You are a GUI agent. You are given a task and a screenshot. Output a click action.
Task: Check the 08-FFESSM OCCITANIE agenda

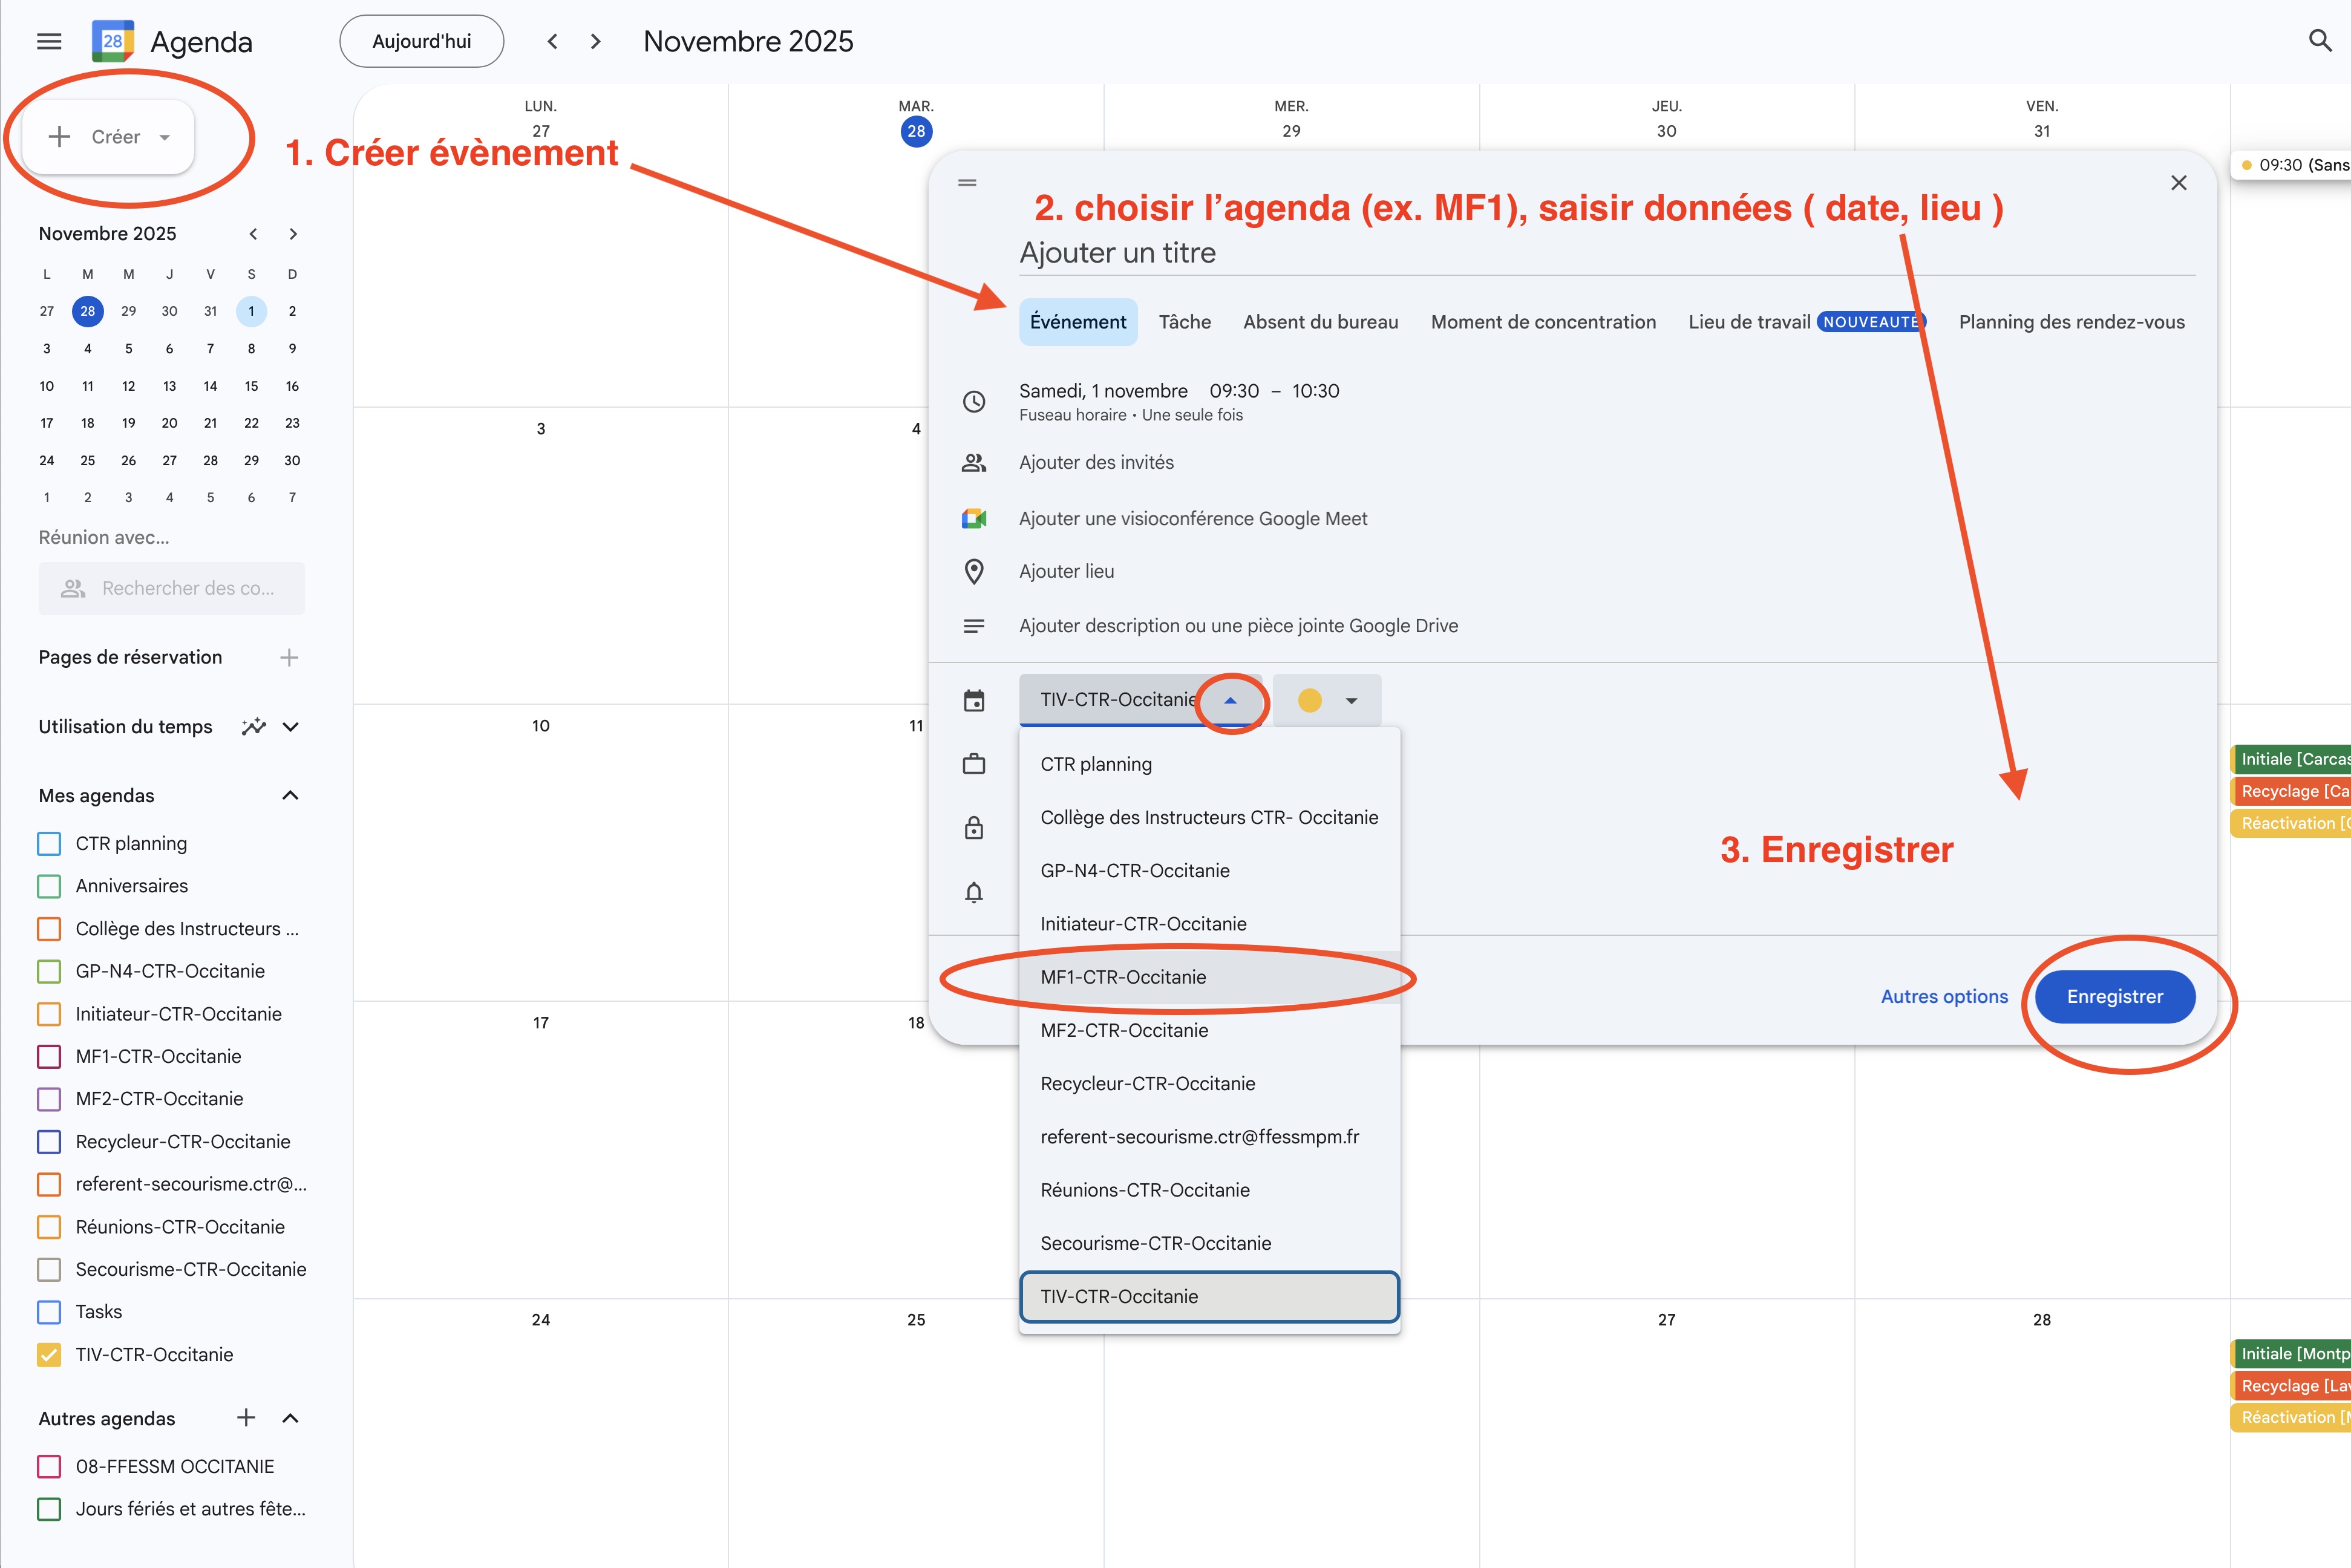[x=49, y=1466]
